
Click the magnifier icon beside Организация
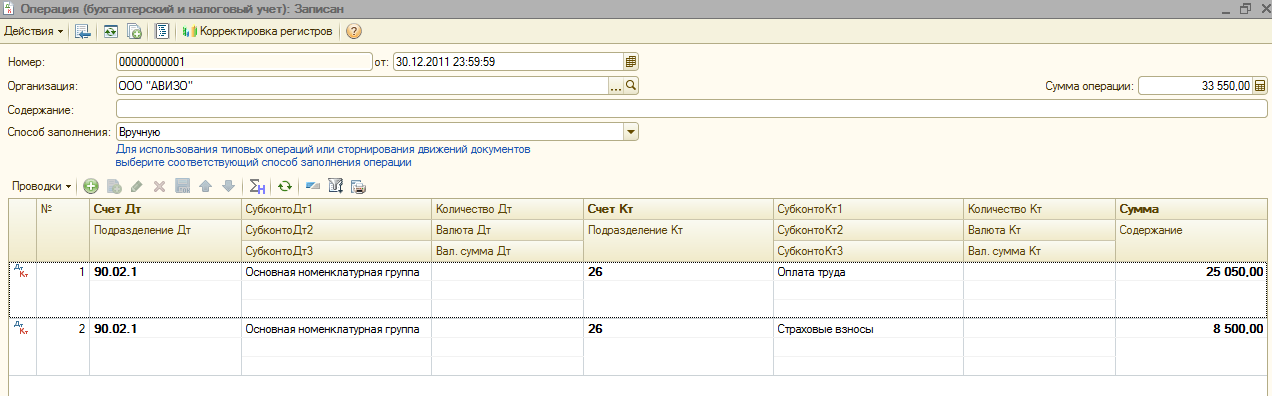pos(631,86)
